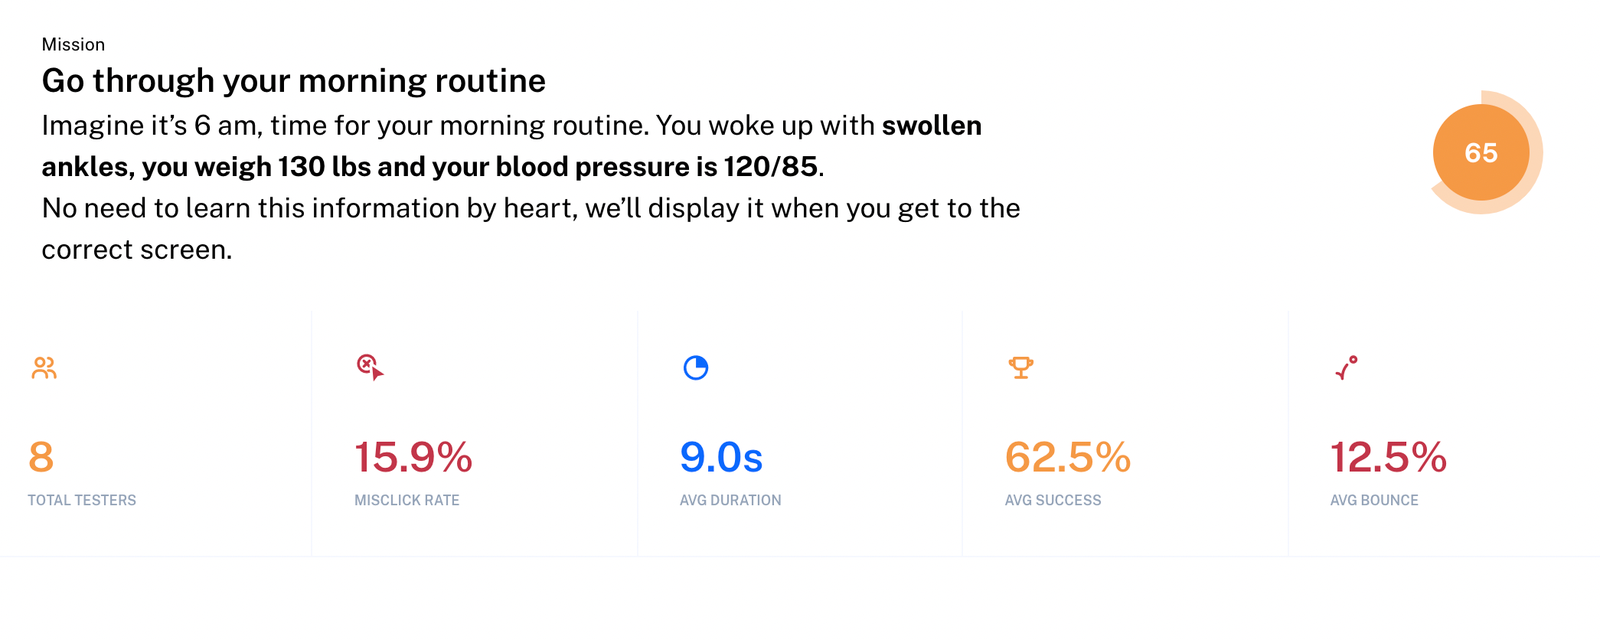Click the misclick rate cursor icon
Viewport: 1600px width, 640px height.
[370, 367]
